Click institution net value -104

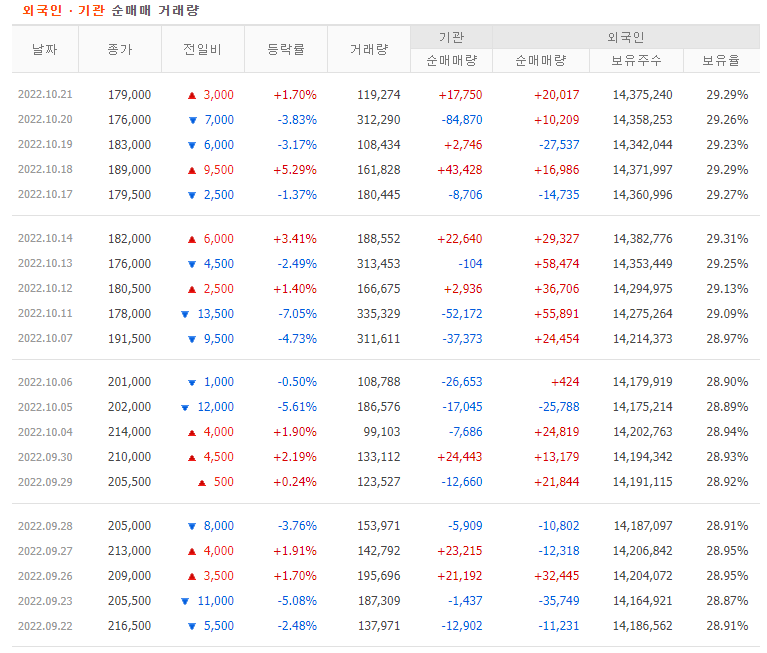(x=471, y=264)
